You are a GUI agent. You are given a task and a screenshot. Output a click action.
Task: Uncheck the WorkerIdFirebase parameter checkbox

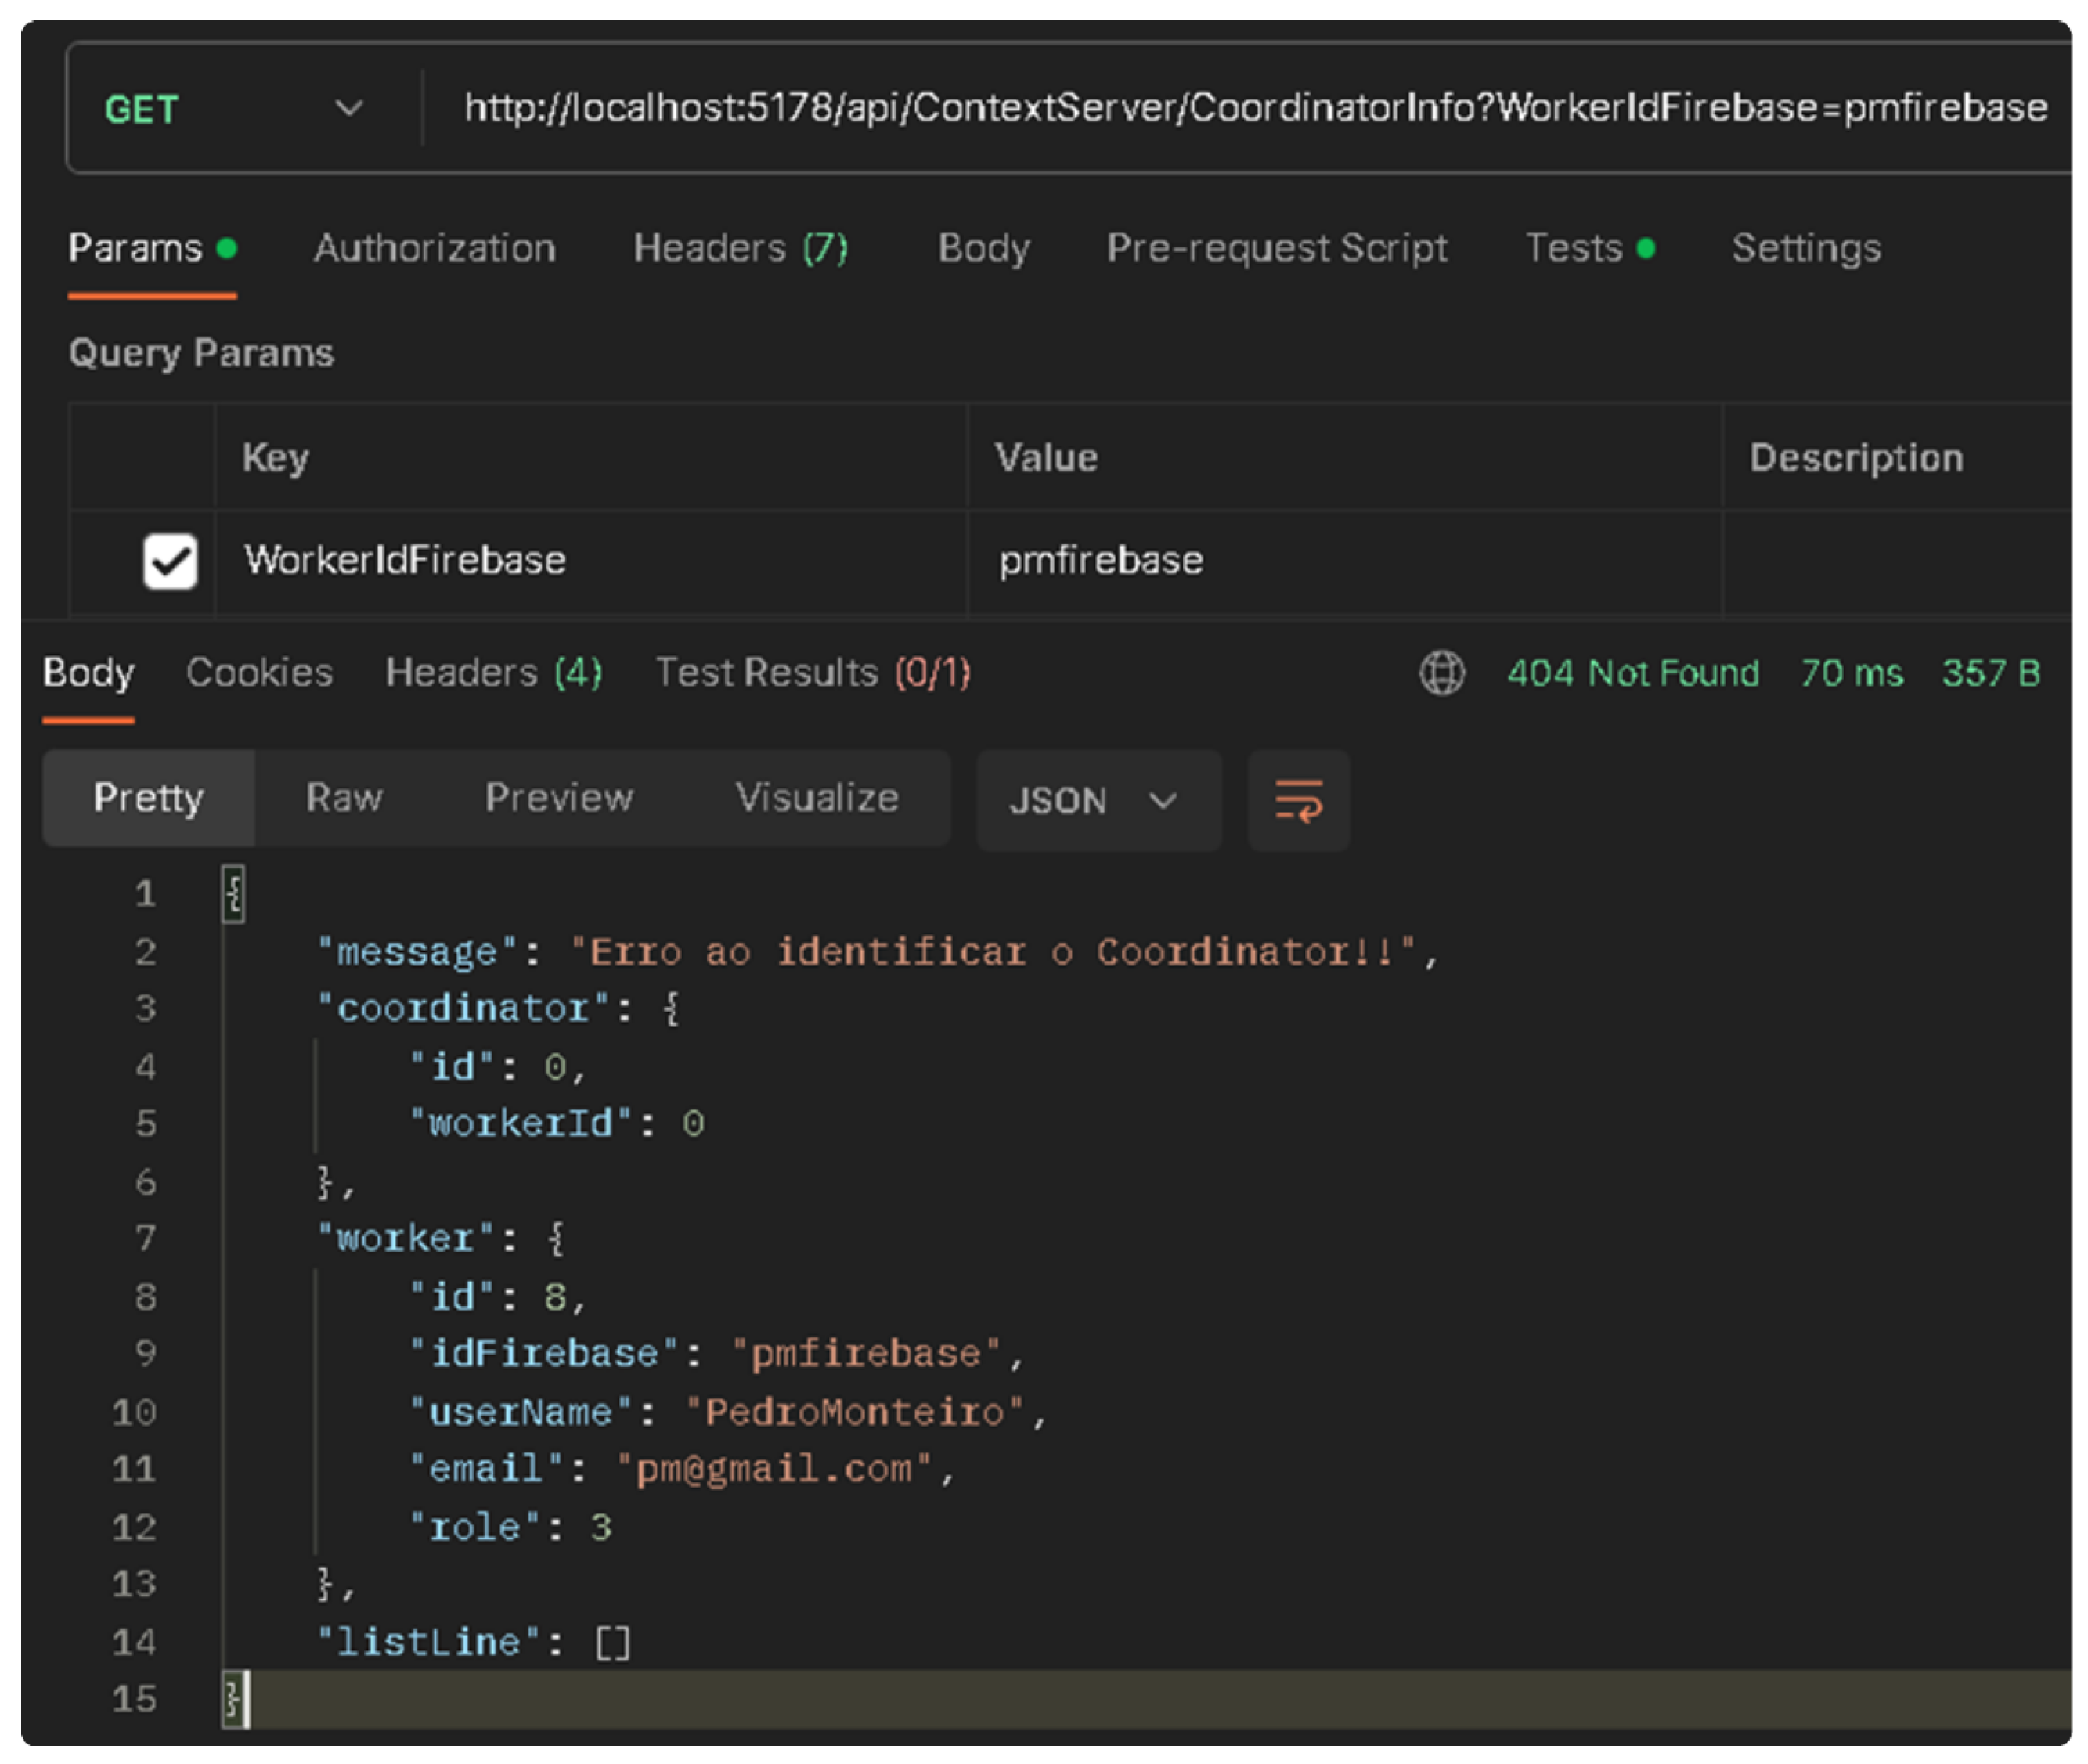click(x=170, y=561)
